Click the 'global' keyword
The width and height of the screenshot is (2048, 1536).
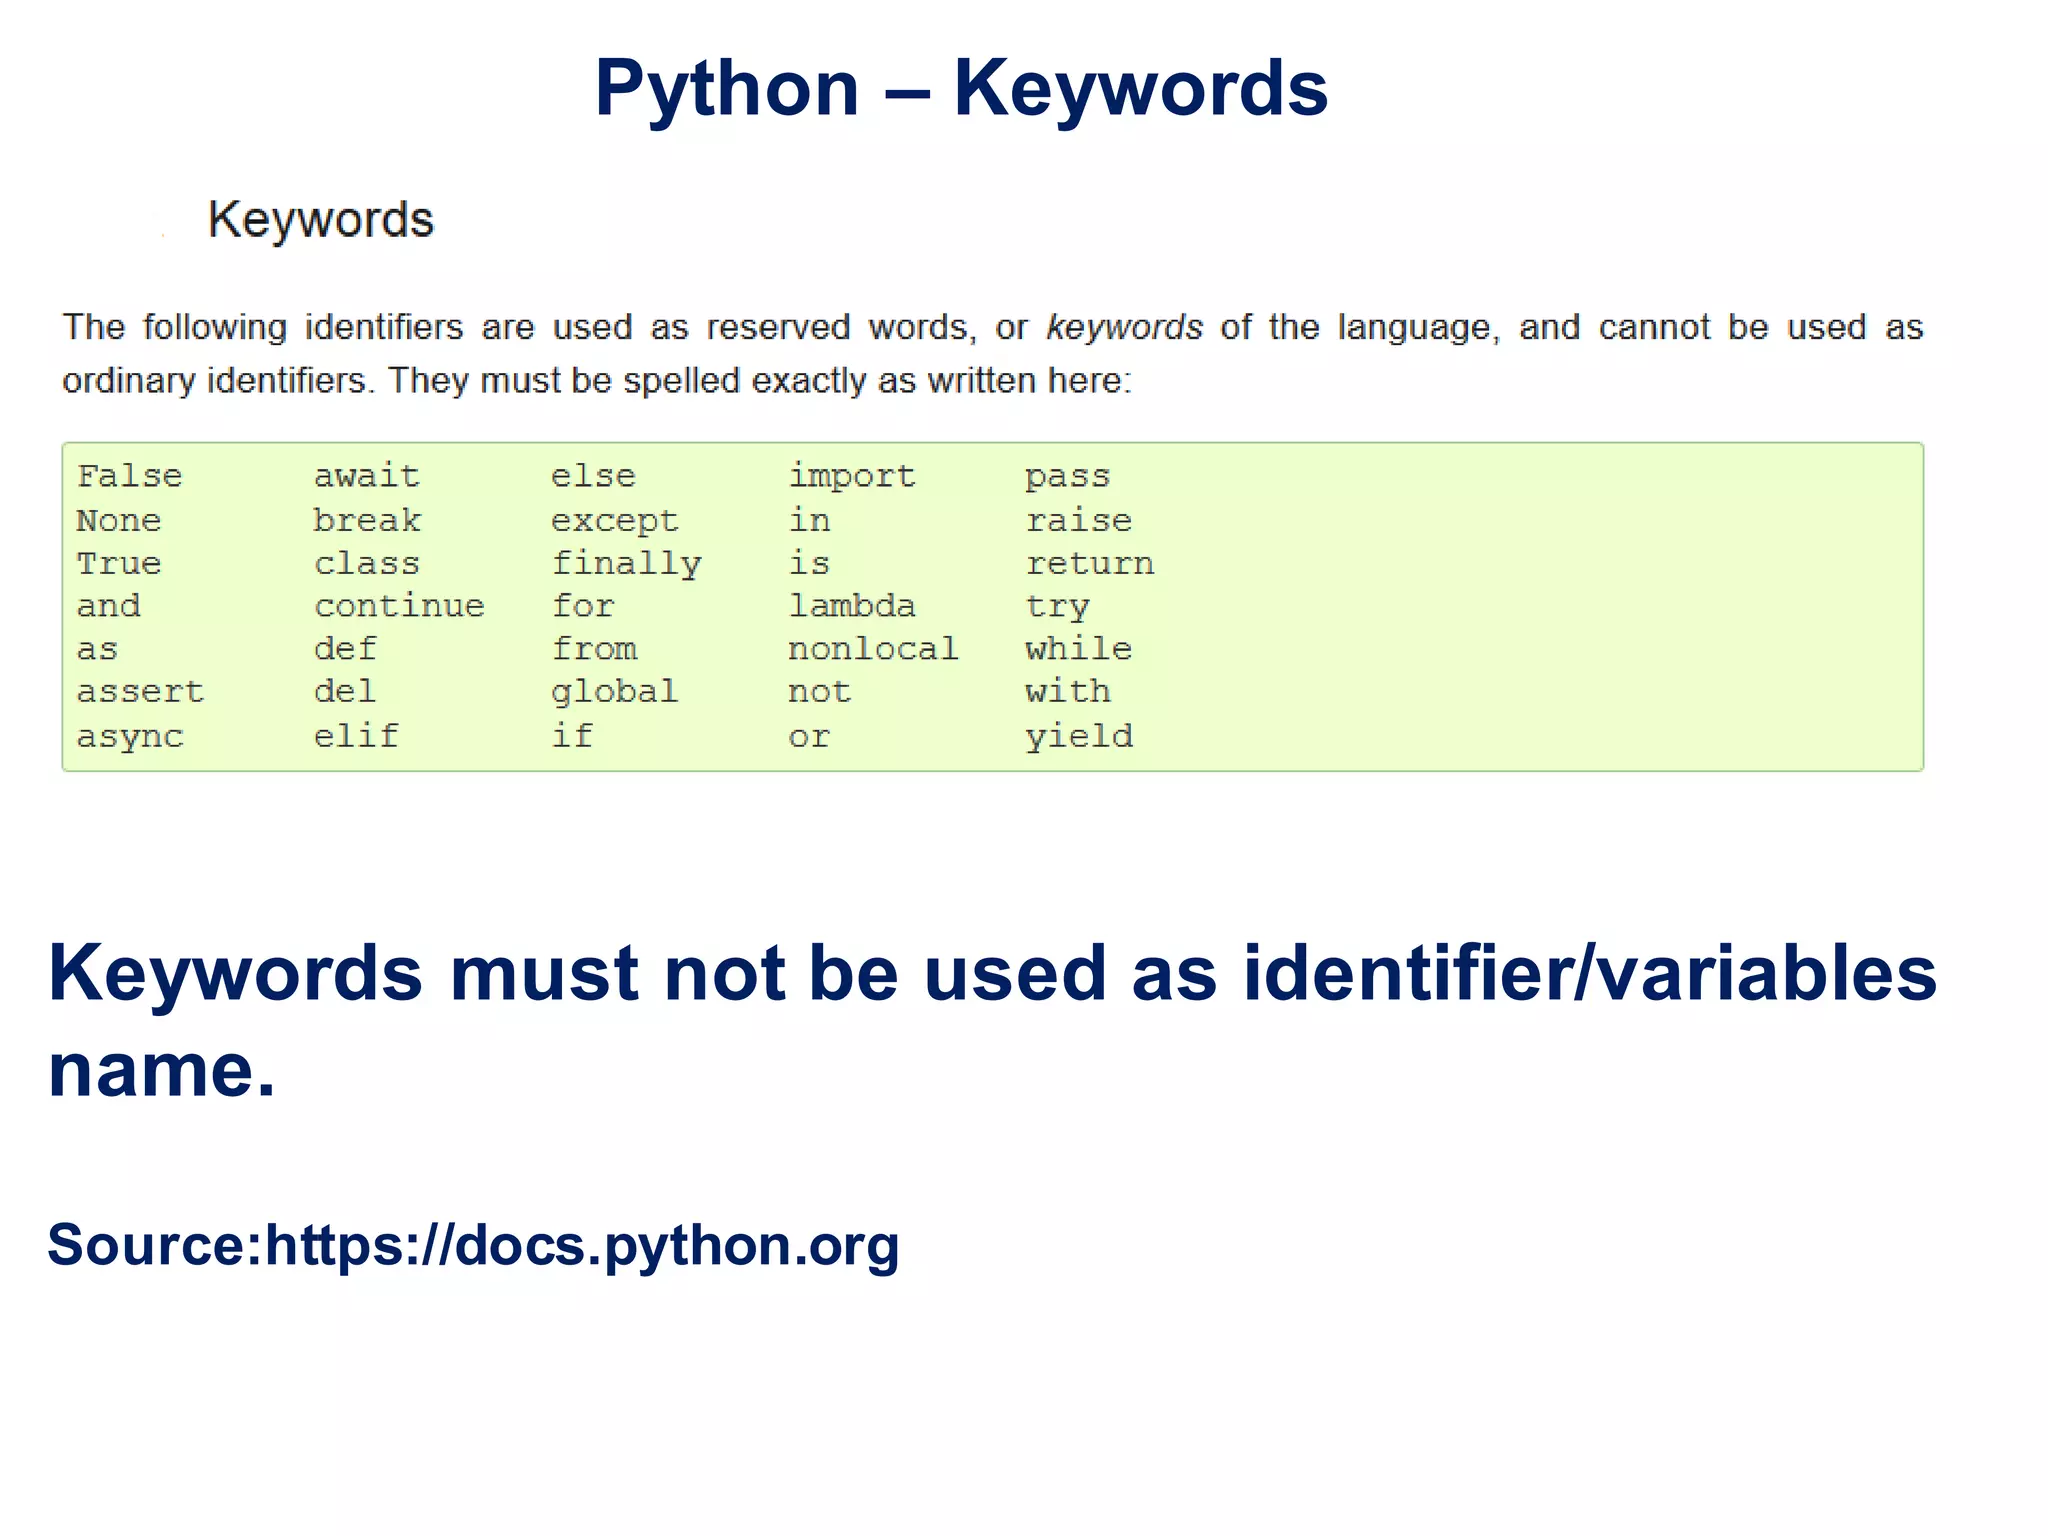pos(615,692)
